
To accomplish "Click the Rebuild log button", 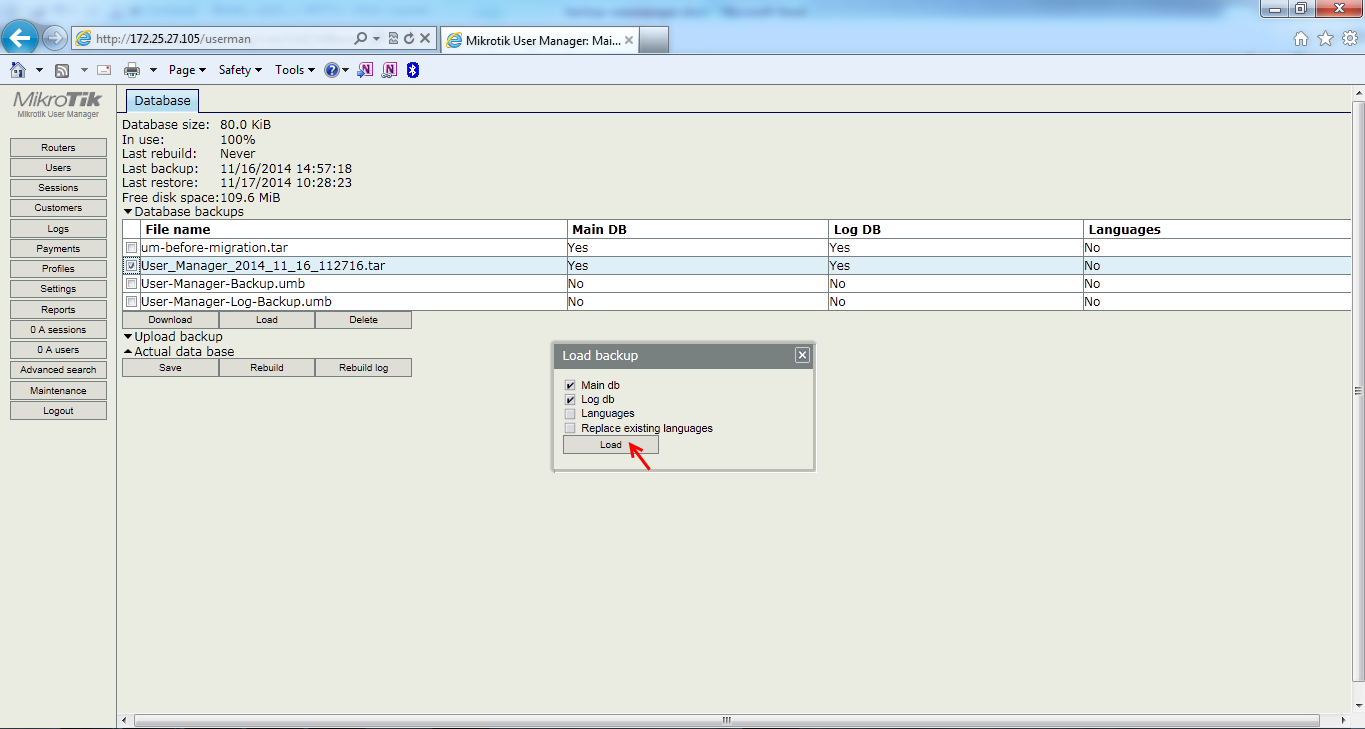I will pos(363,368).
